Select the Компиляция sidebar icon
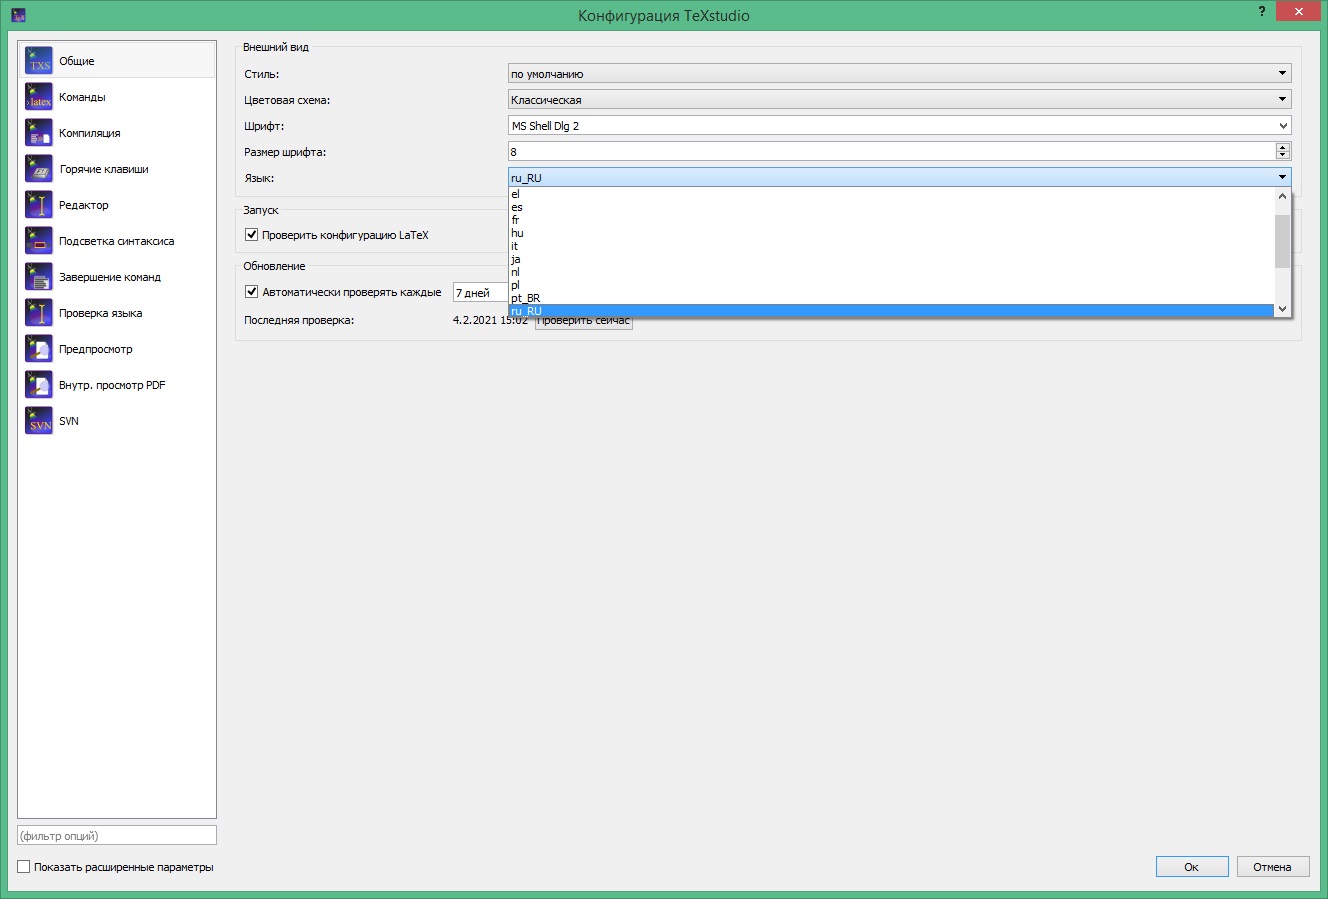1328x899 pixels. tap(39, 133)
